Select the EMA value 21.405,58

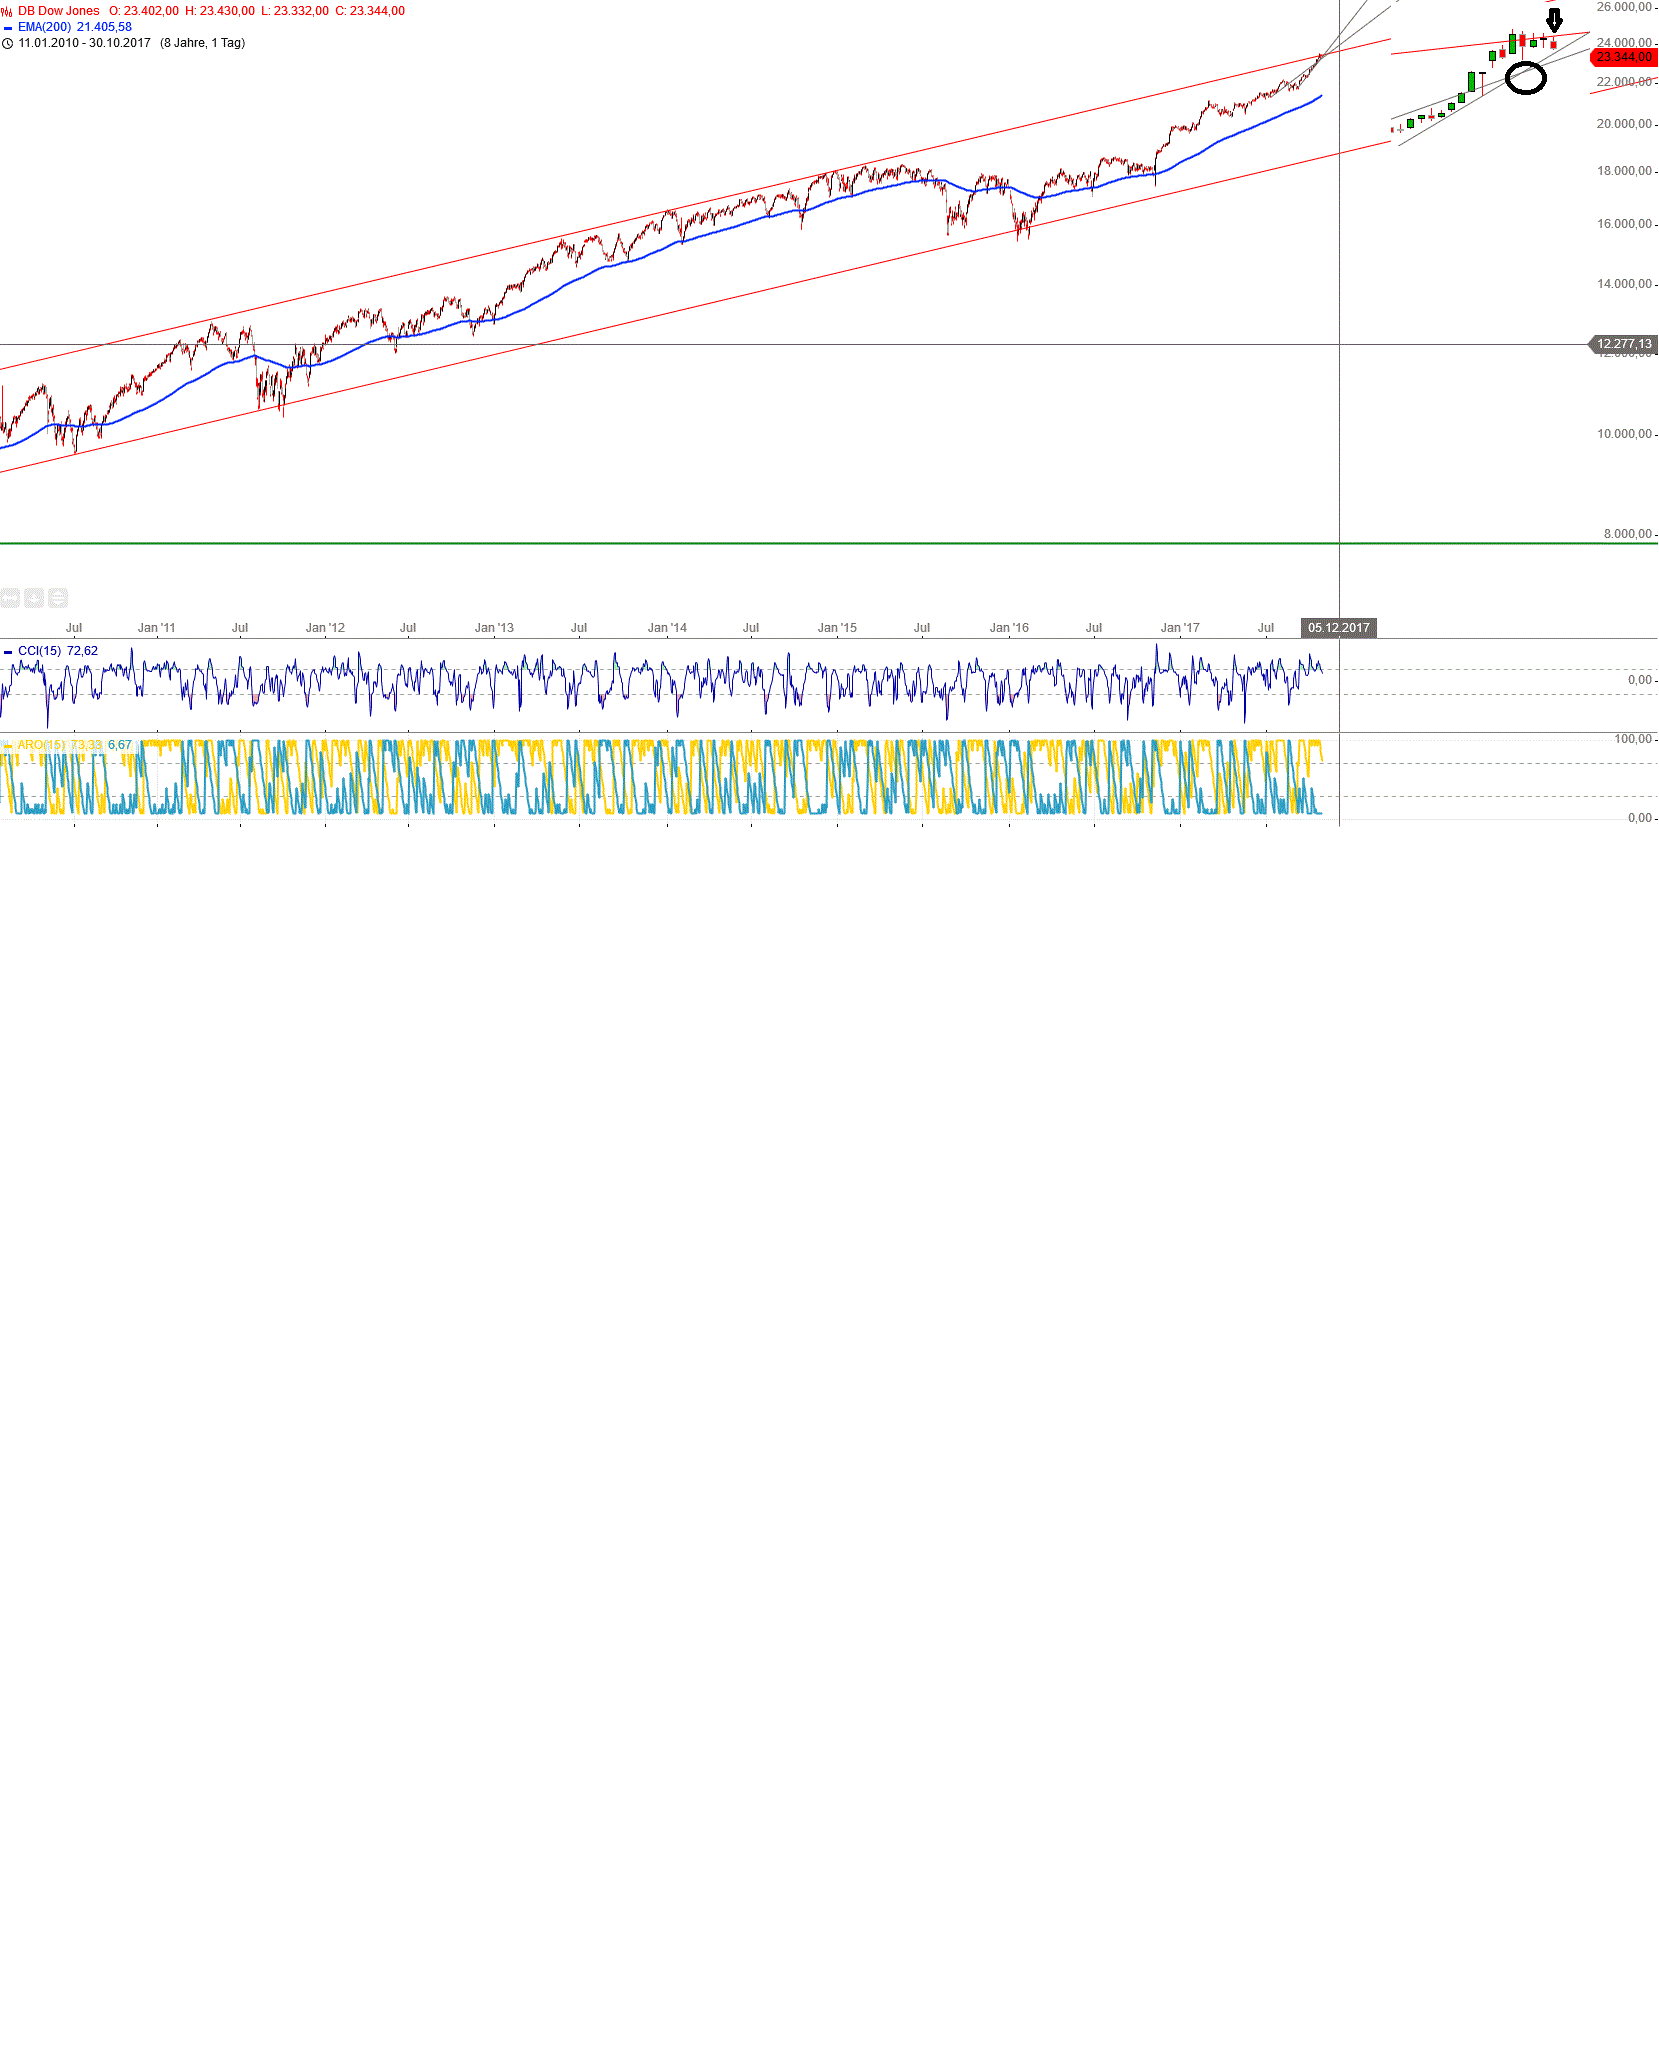click(104, 27)
